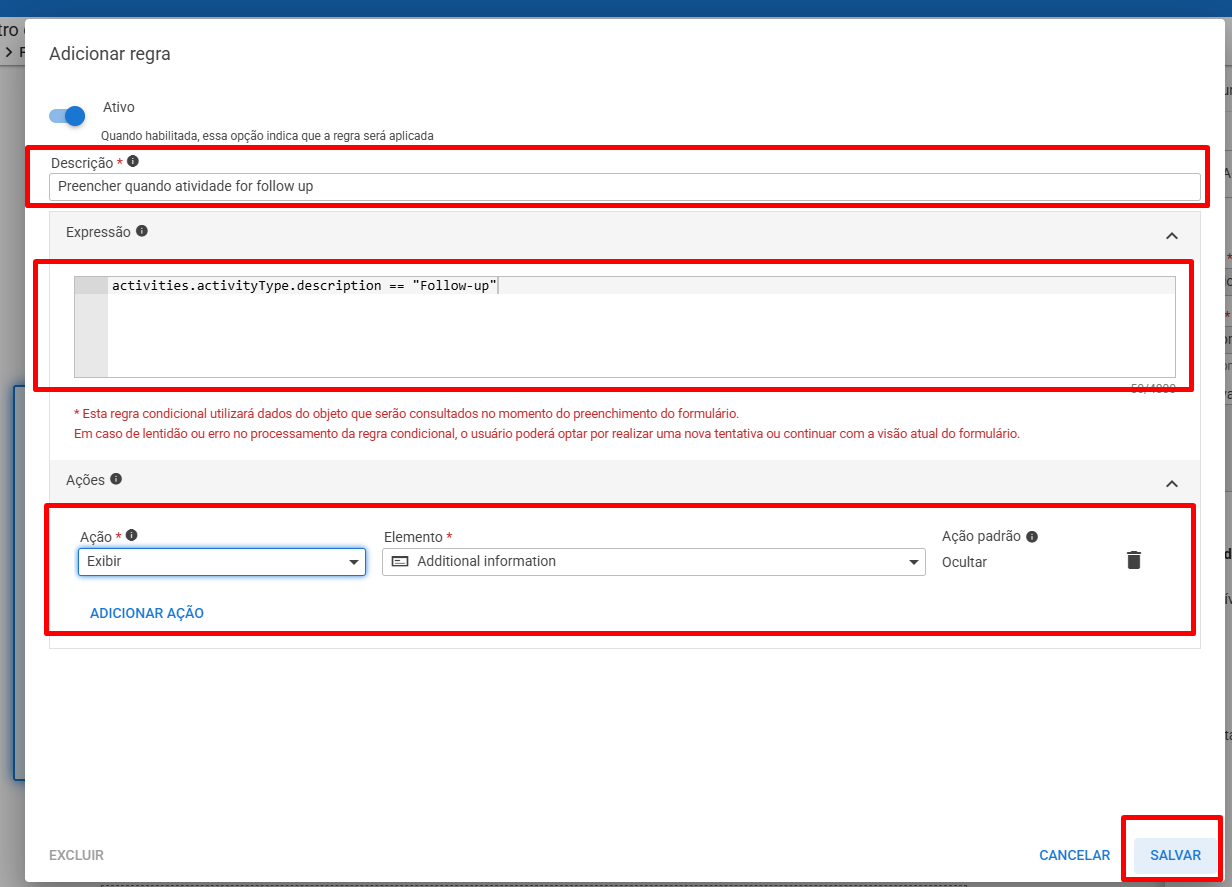Viewport: 1232px width, 887px height.
Task: Click the editor line number gutter
Action: tap(91, 327)
